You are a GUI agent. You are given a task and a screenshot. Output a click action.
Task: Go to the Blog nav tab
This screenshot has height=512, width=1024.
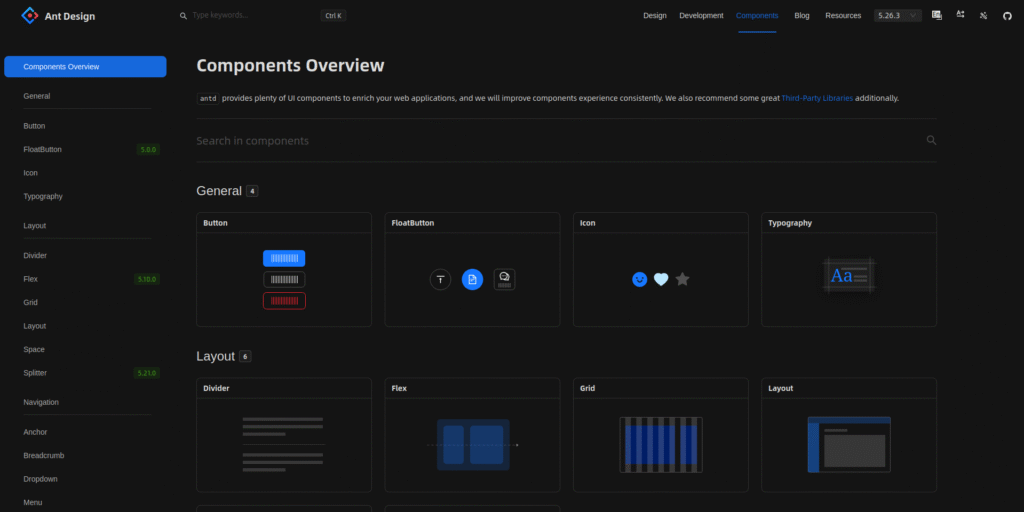coord(802,16)
